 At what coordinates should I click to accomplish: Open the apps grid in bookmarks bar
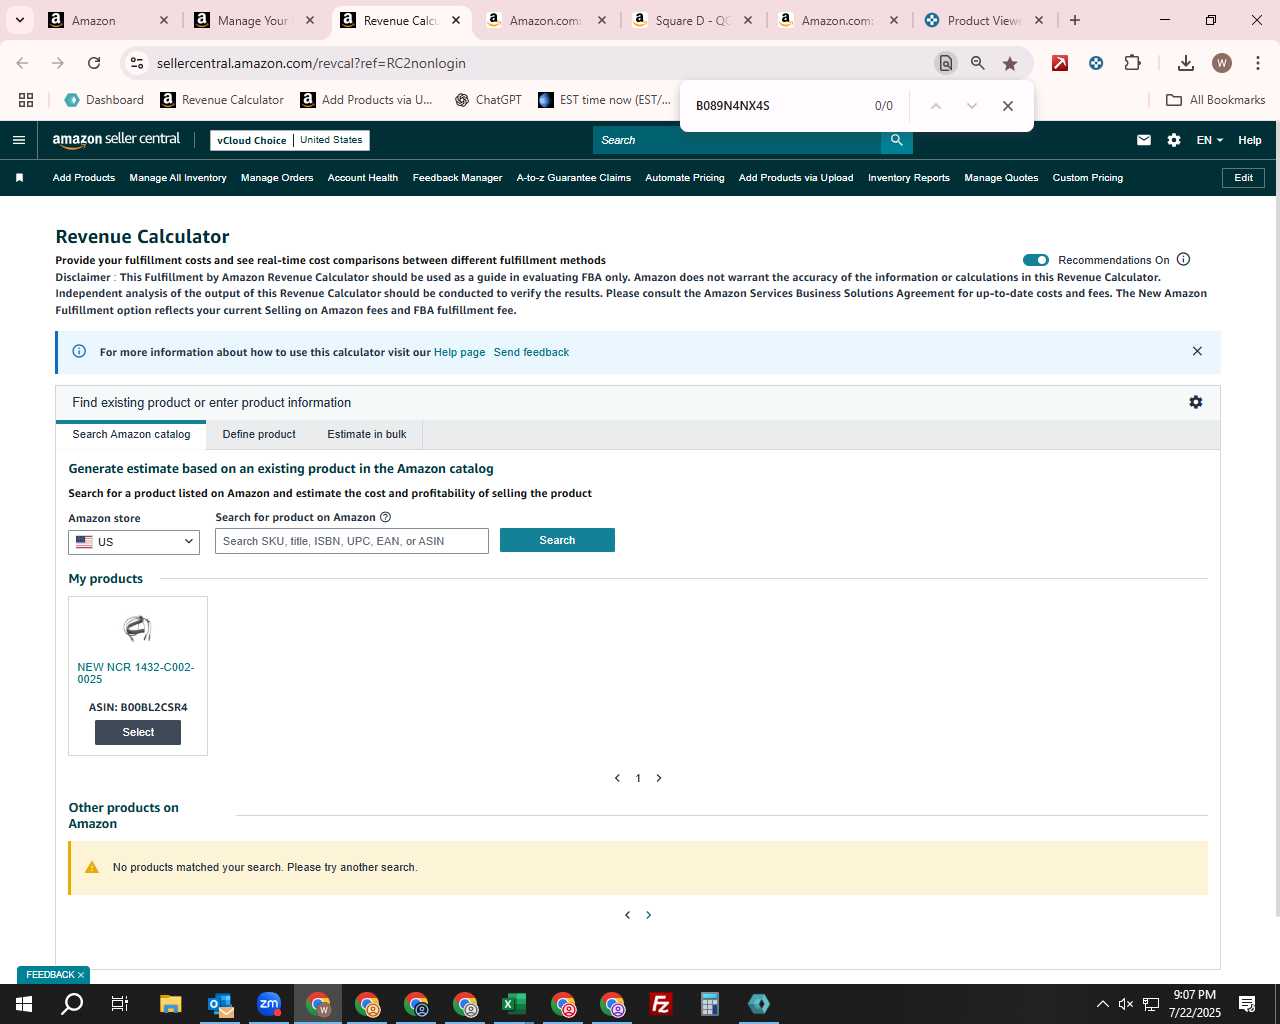[x=26, y=100]
